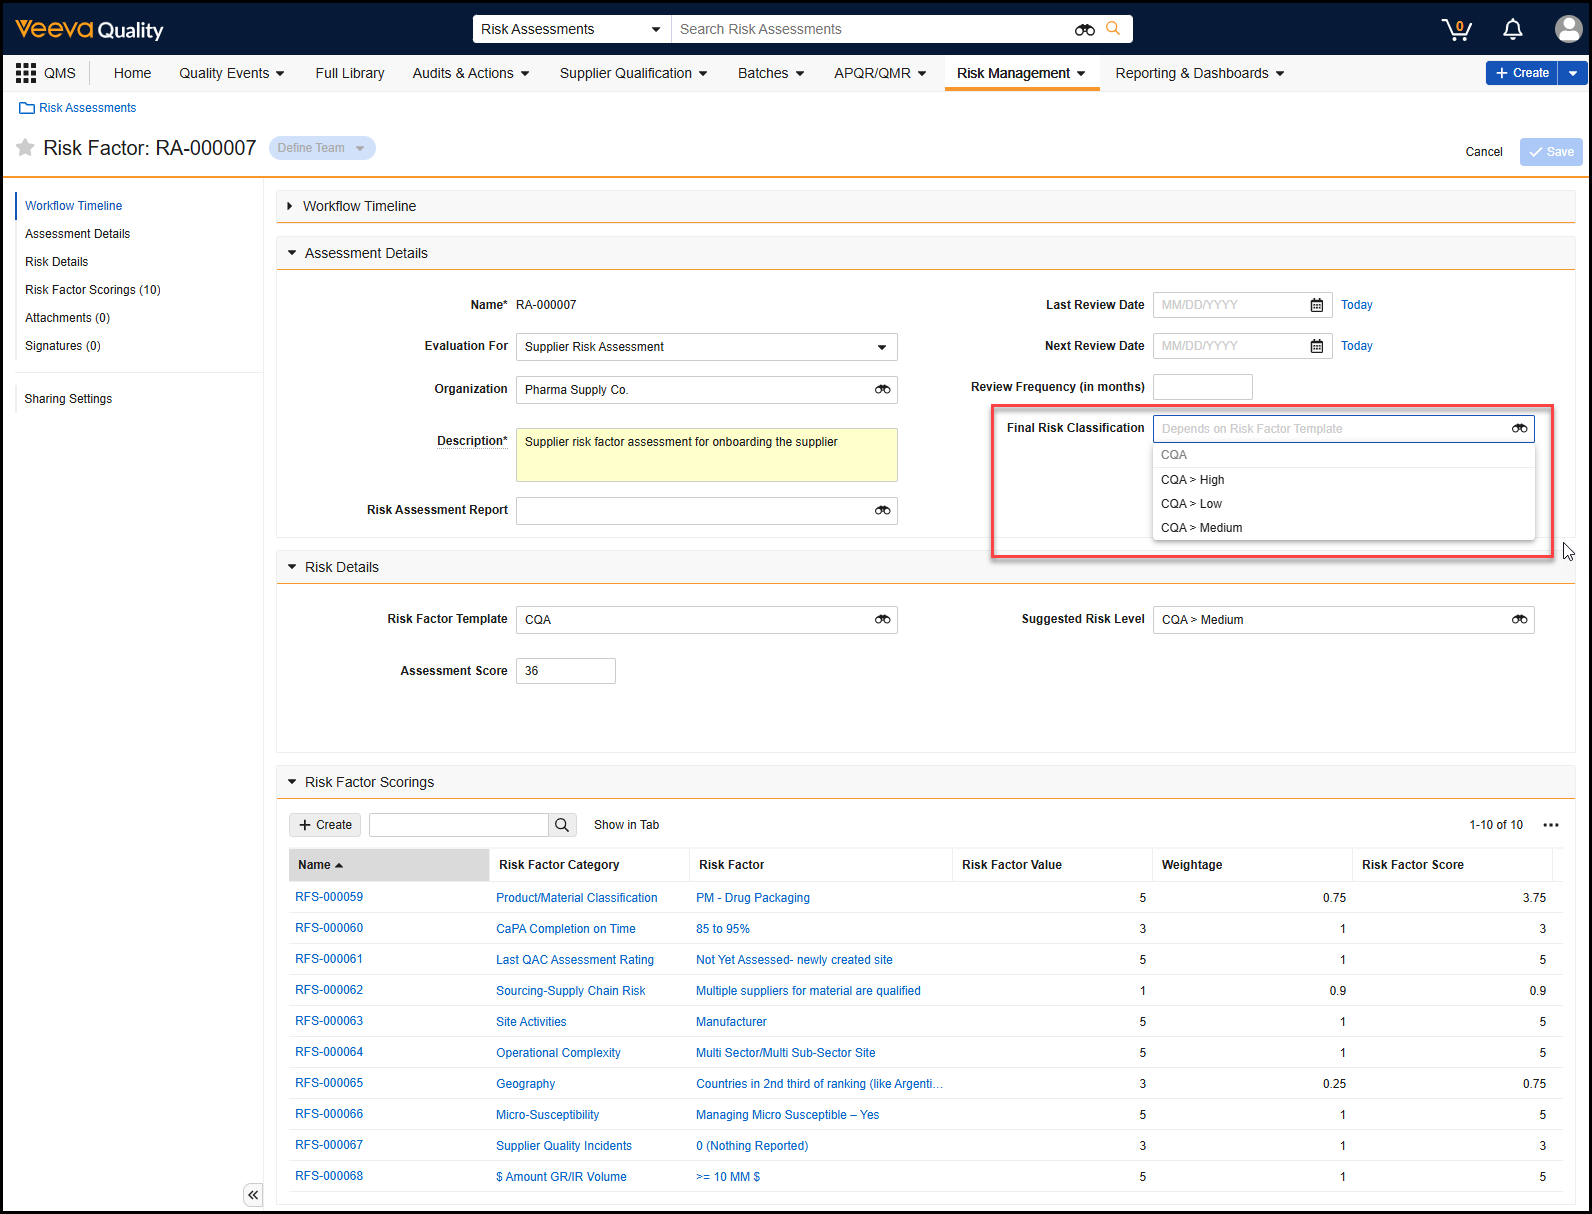Open the RFS-000059 record link
The height and width of the screenshot is (1214, 1592).
click(329, 897)
